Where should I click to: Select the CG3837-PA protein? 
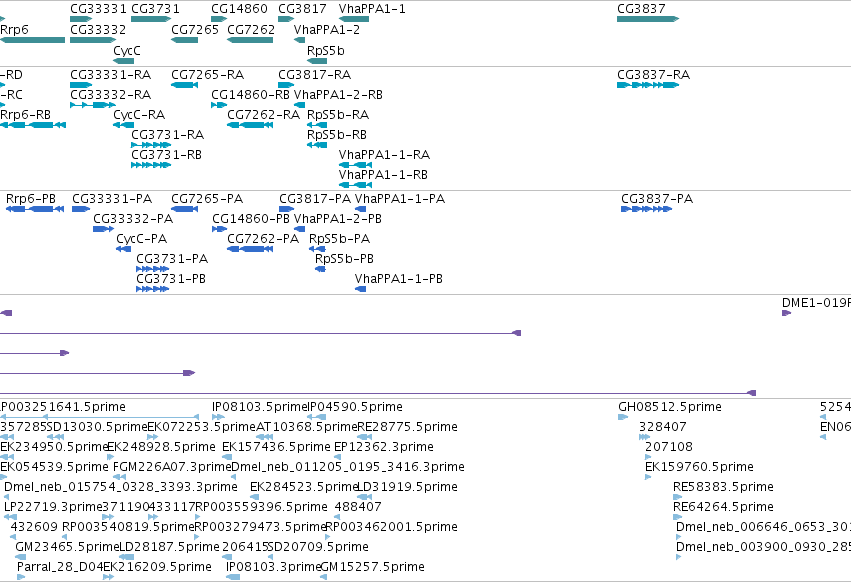pos(646,209)
